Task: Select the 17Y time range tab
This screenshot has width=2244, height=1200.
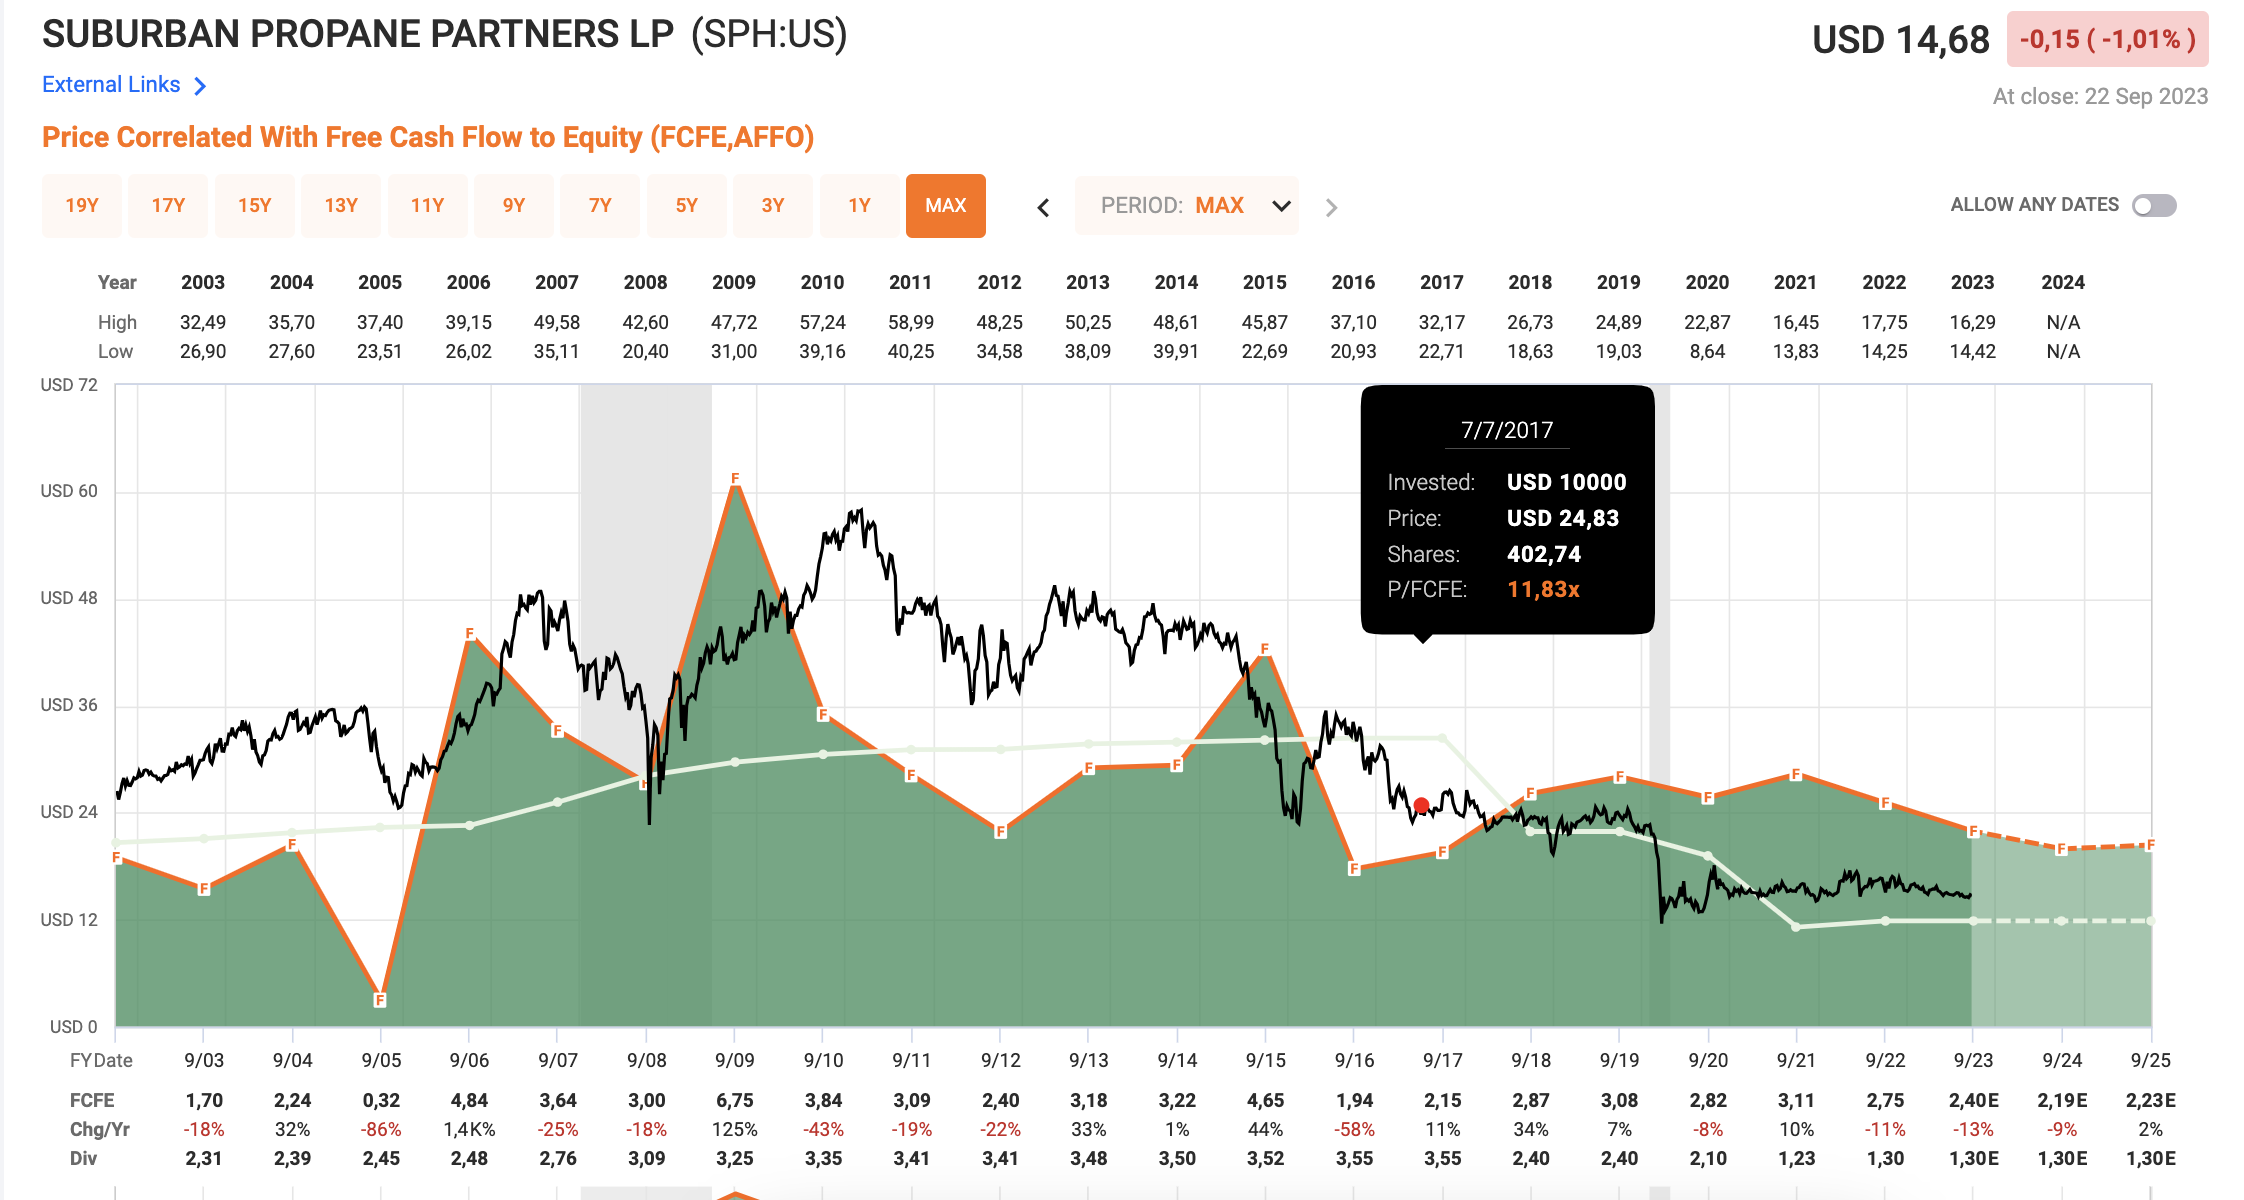Action: pyautogui.click(x=168, y=205)
